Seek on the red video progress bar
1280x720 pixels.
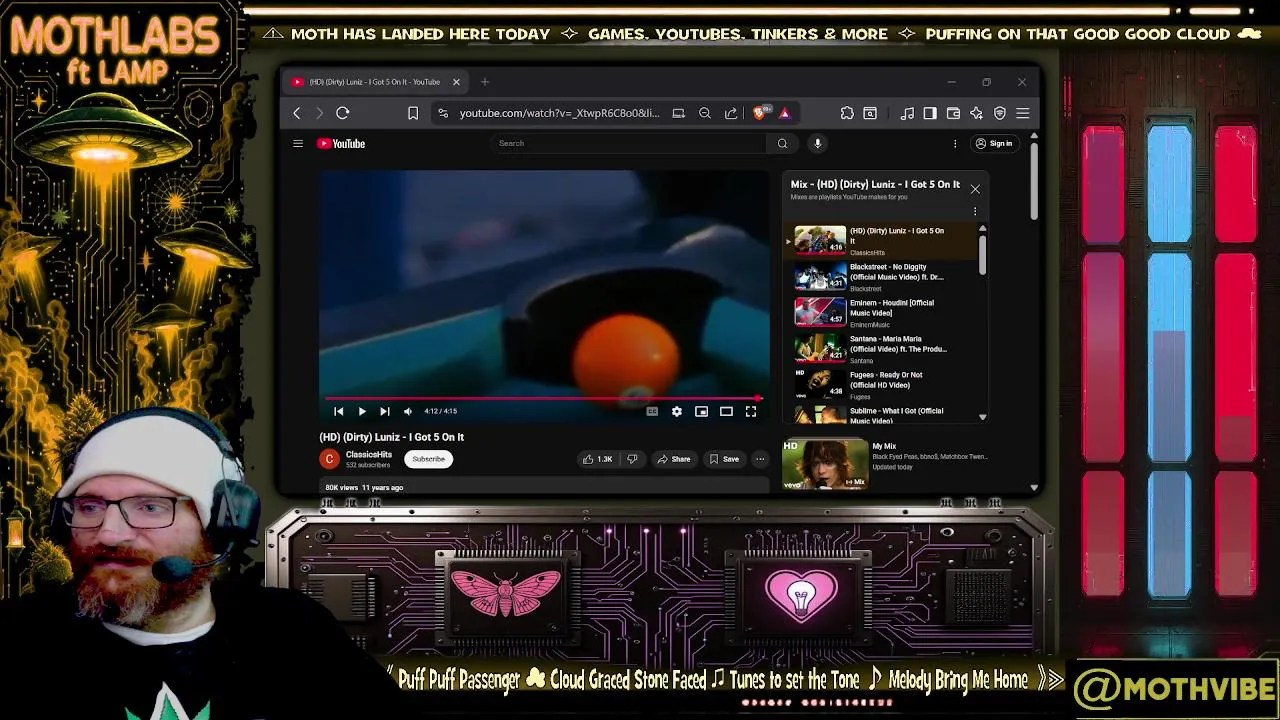(x=544, y=398)
